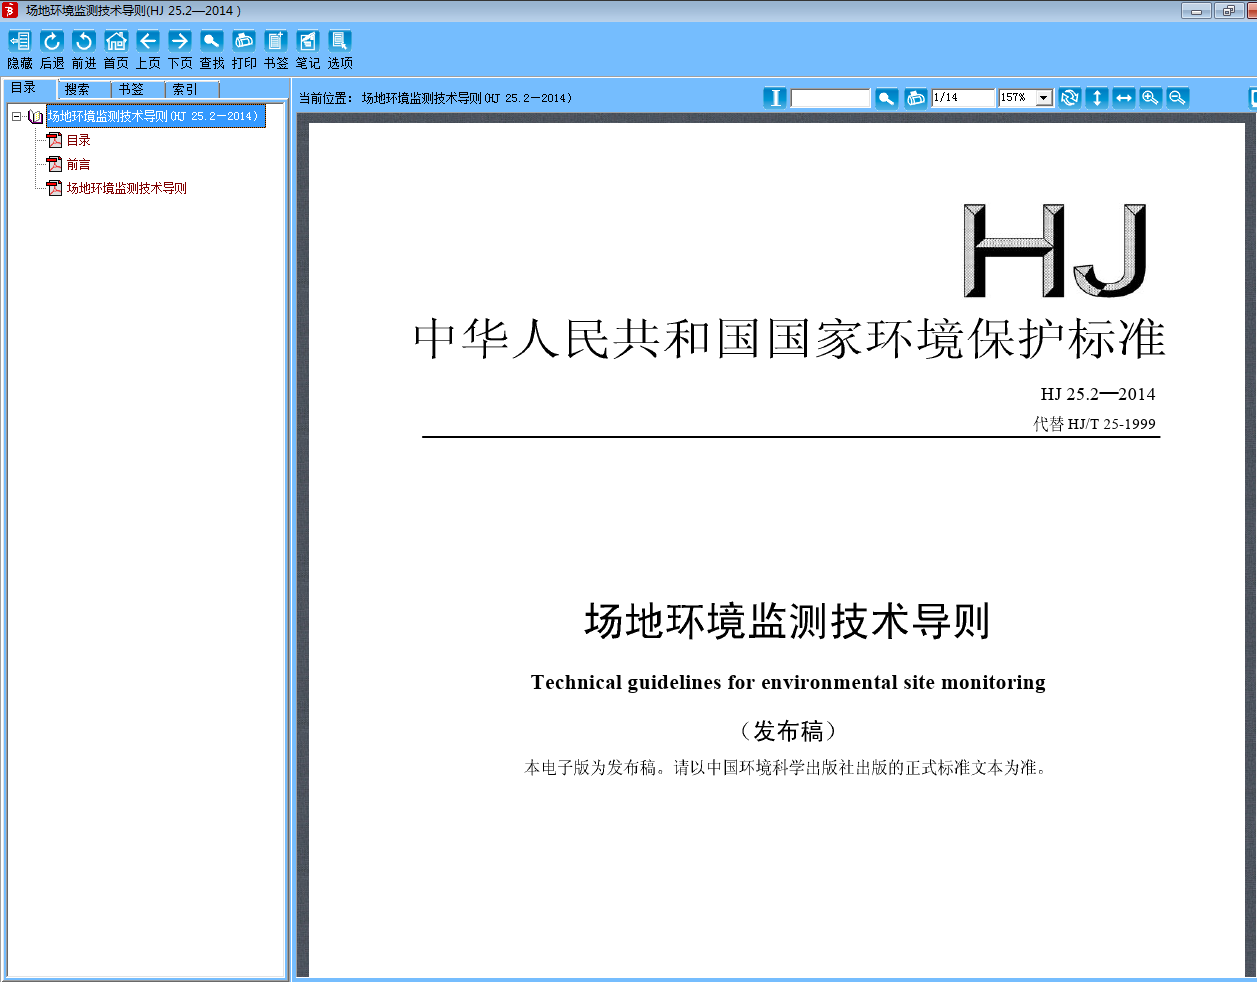The width and height of the screenshot is (1257, 982).
Task: Collapse the root node of the contents tree
Action: 16,116
